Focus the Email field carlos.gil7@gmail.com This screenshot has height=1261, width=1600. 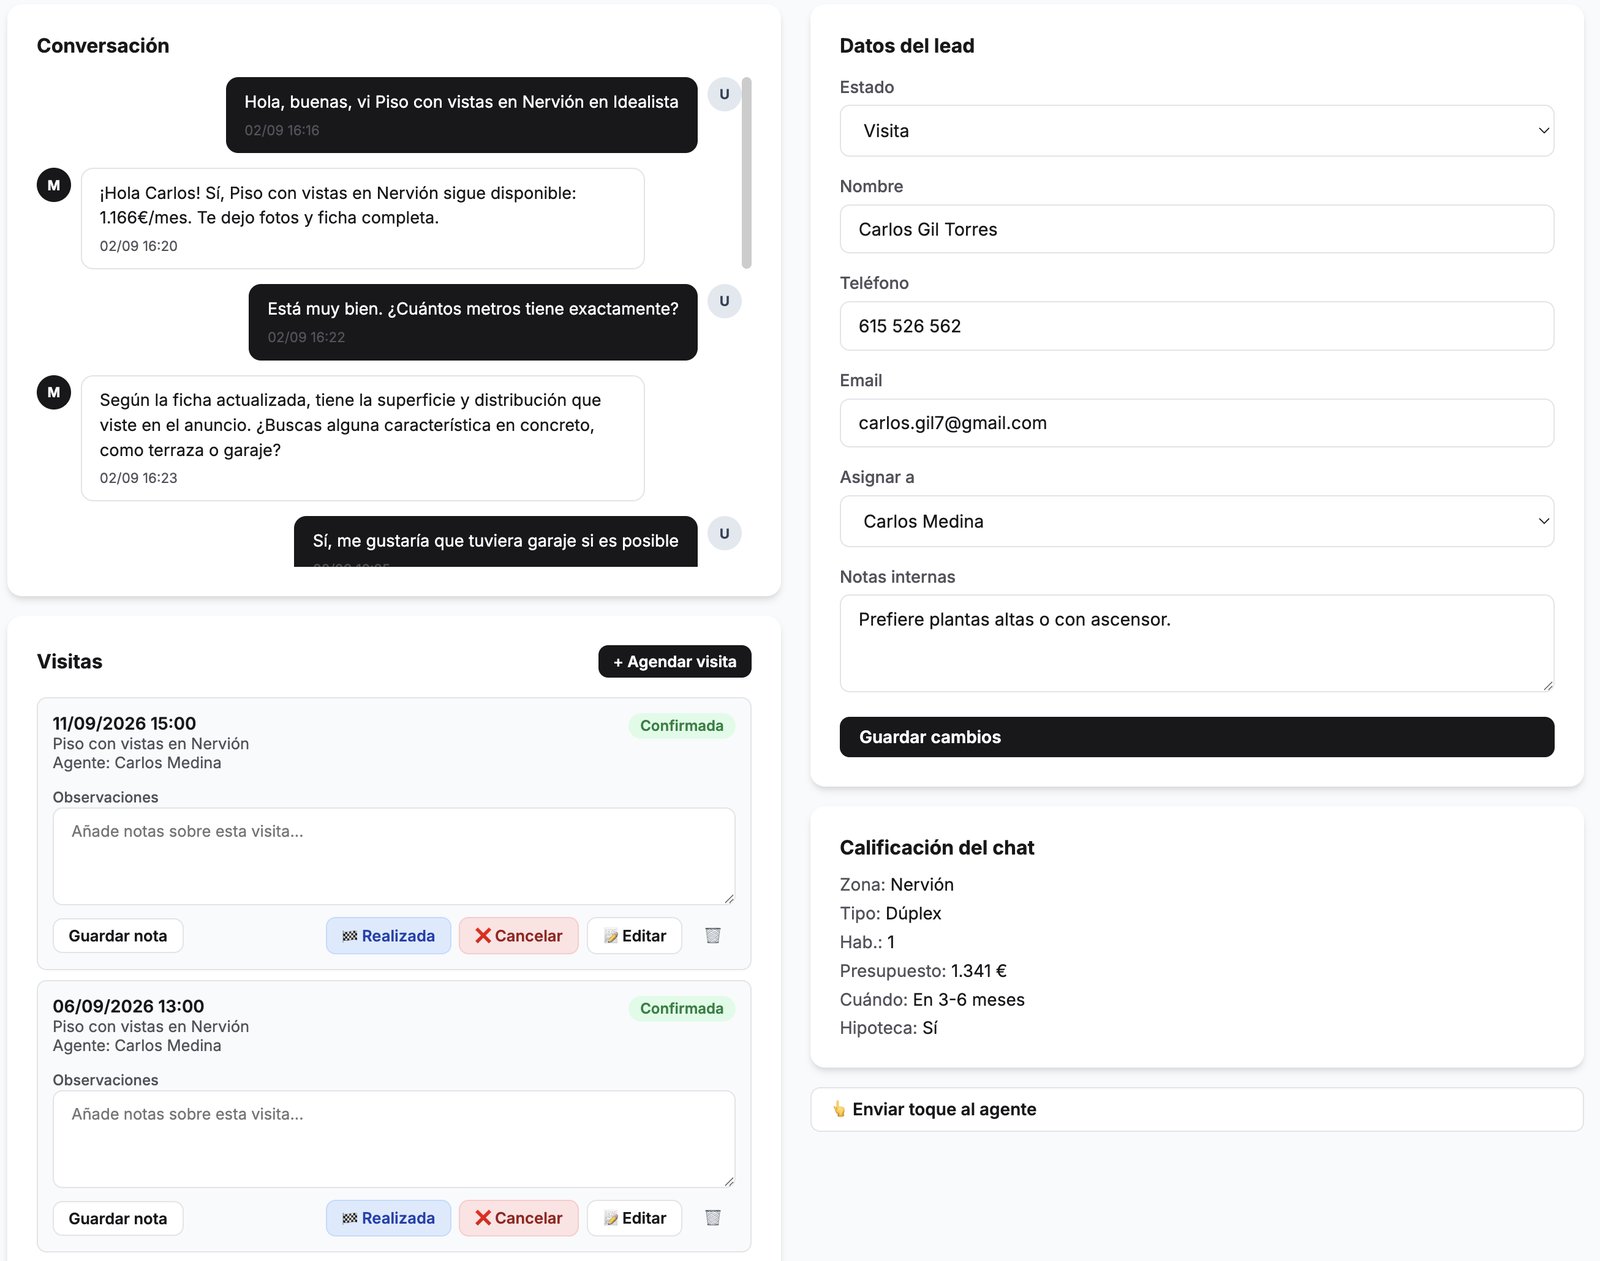(x=1196, y=423)
